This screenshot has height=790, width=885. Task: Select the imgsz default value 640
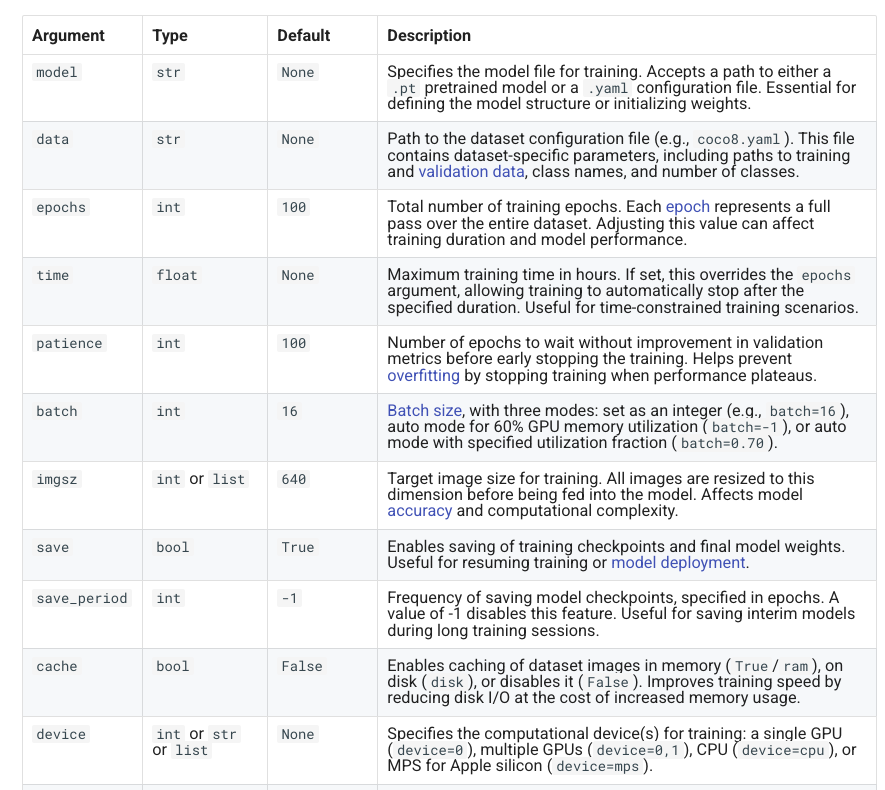[293, 479]
